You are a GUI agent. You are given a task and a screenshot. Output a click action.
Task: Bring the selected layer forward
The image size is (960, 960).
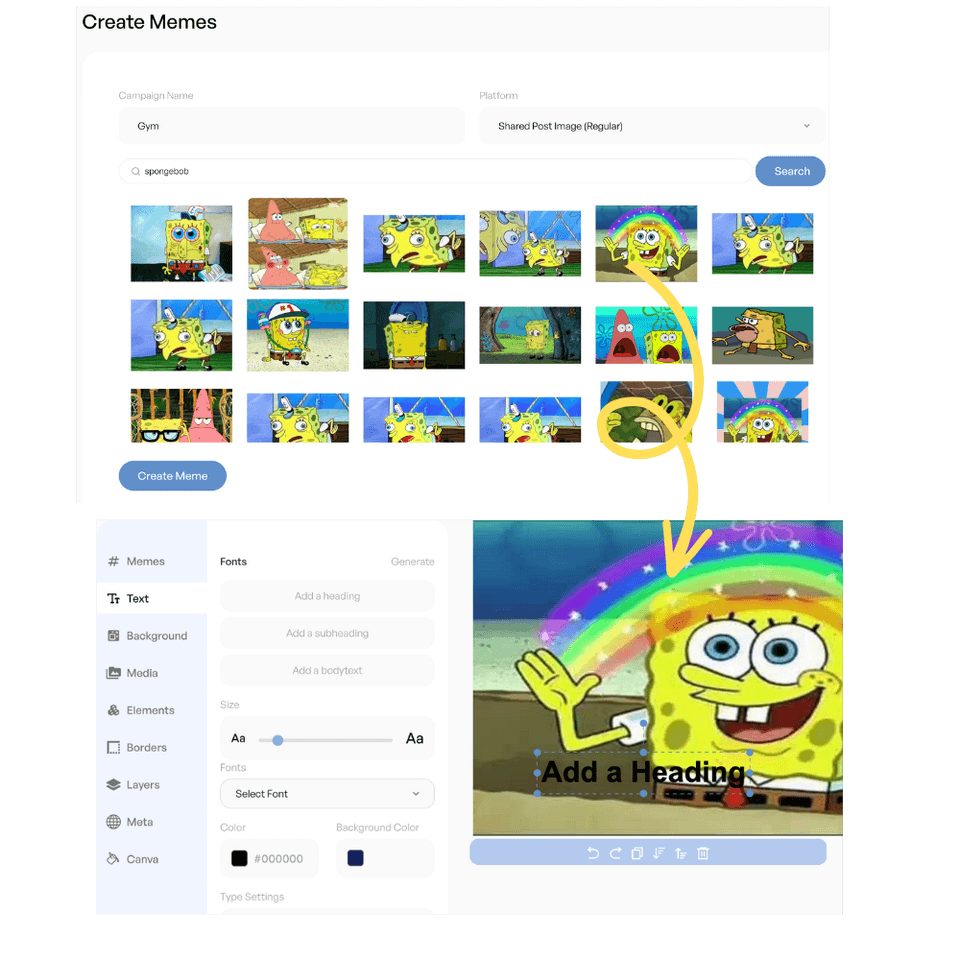tap(681, 853)
